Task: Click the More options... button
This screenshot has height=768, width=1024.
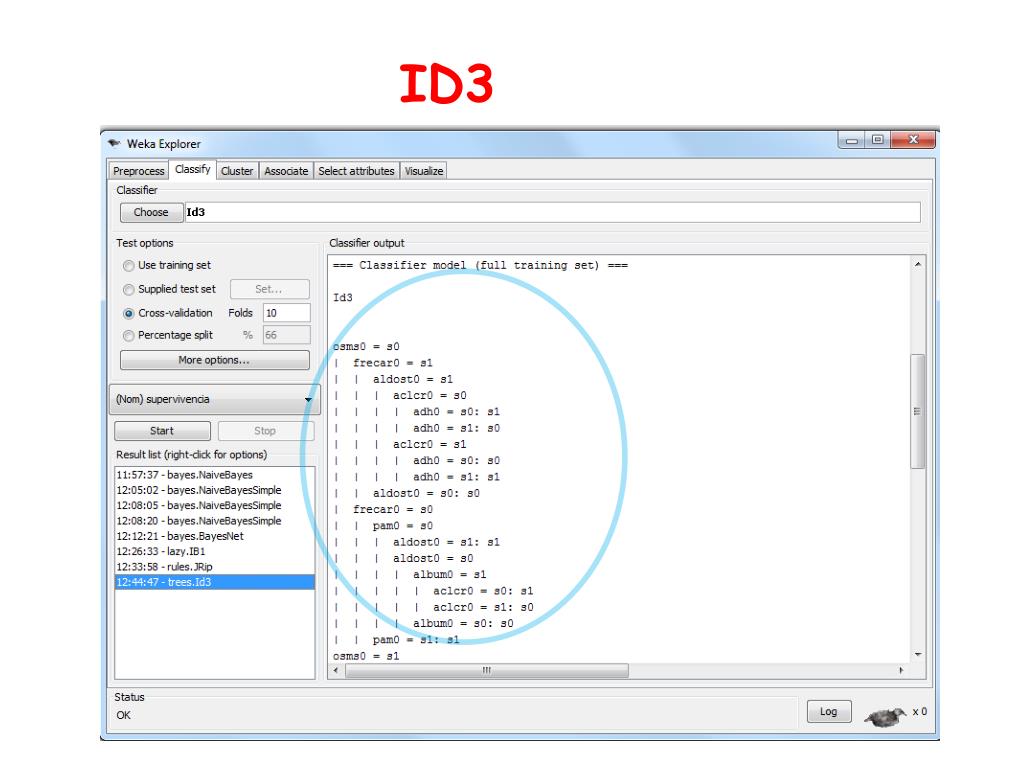Action: 214,360
